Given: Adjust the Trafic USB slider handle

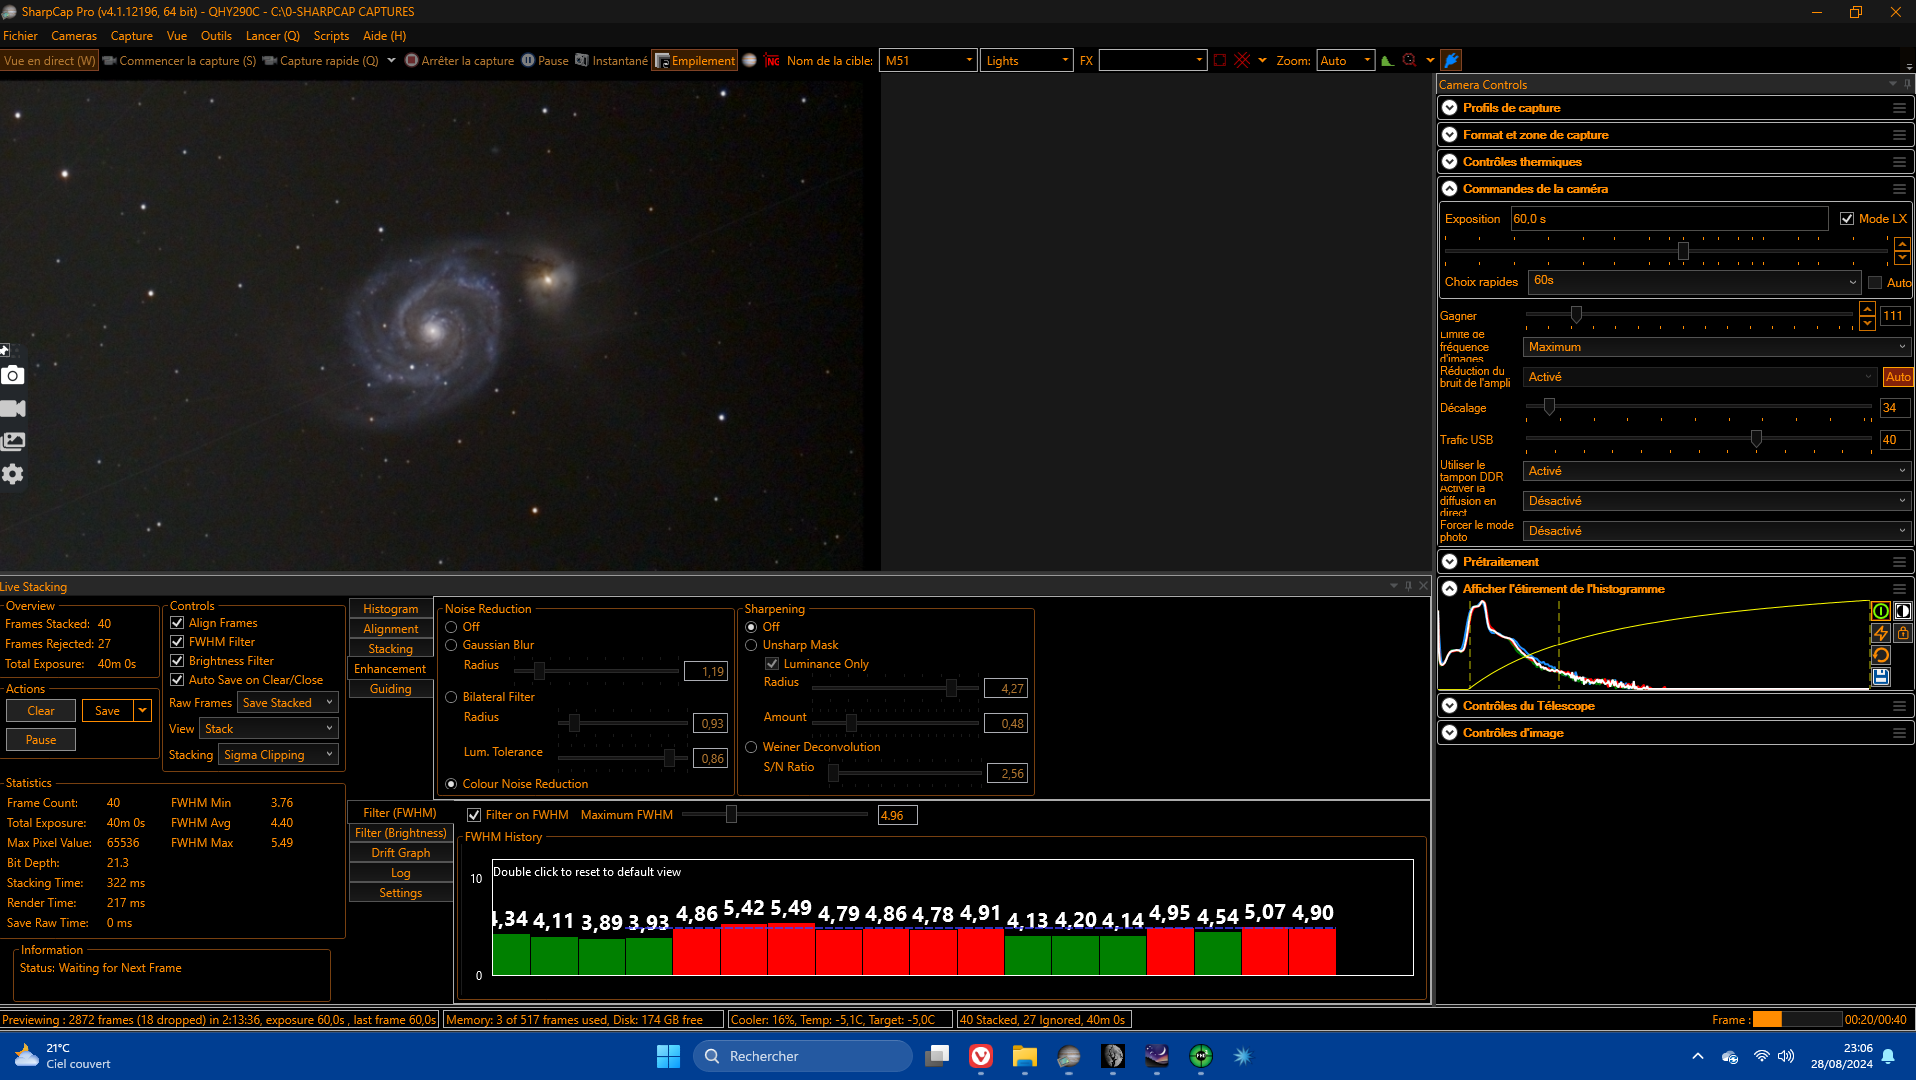Looking at the screenshot, I should coord(1756,439).
